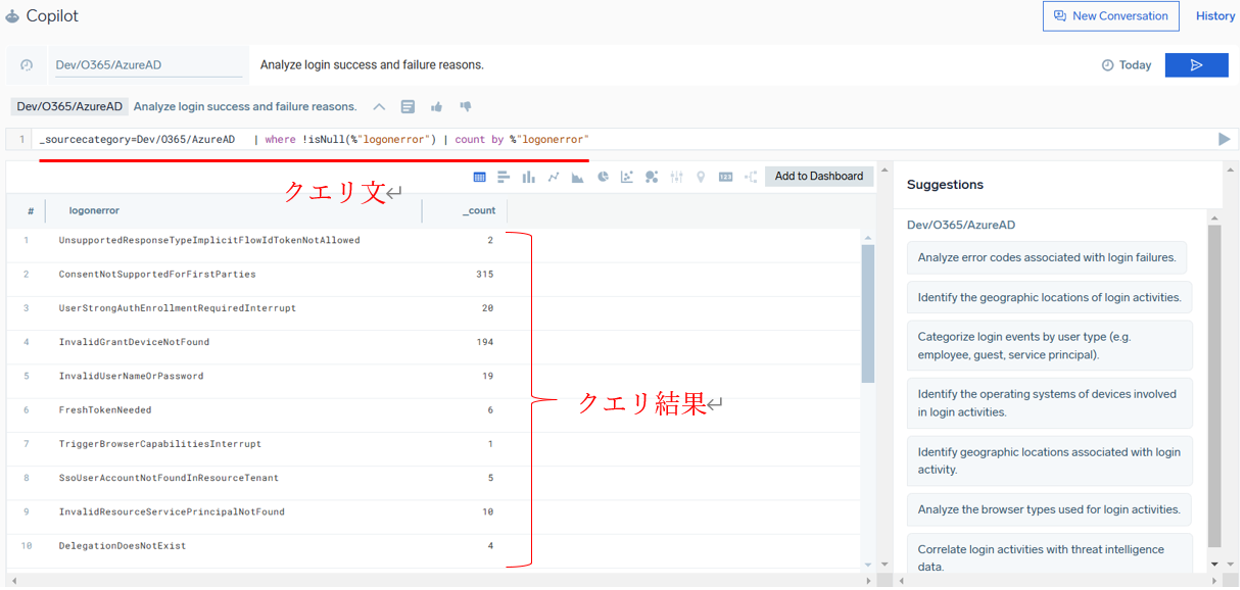Open the query details note icon
The width and height of the screenshot is (1240, 590).
coord(408,106)
